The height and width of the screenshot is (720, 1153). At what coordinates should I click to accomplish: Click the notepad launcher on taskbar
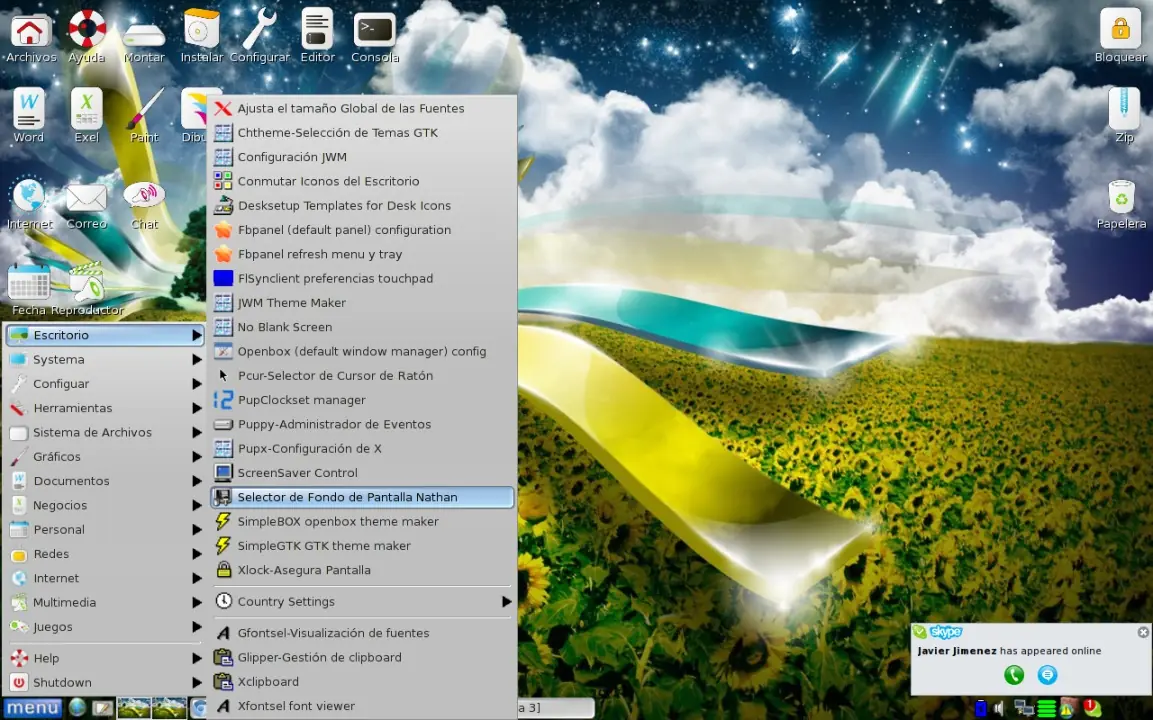tap(101, 708)
